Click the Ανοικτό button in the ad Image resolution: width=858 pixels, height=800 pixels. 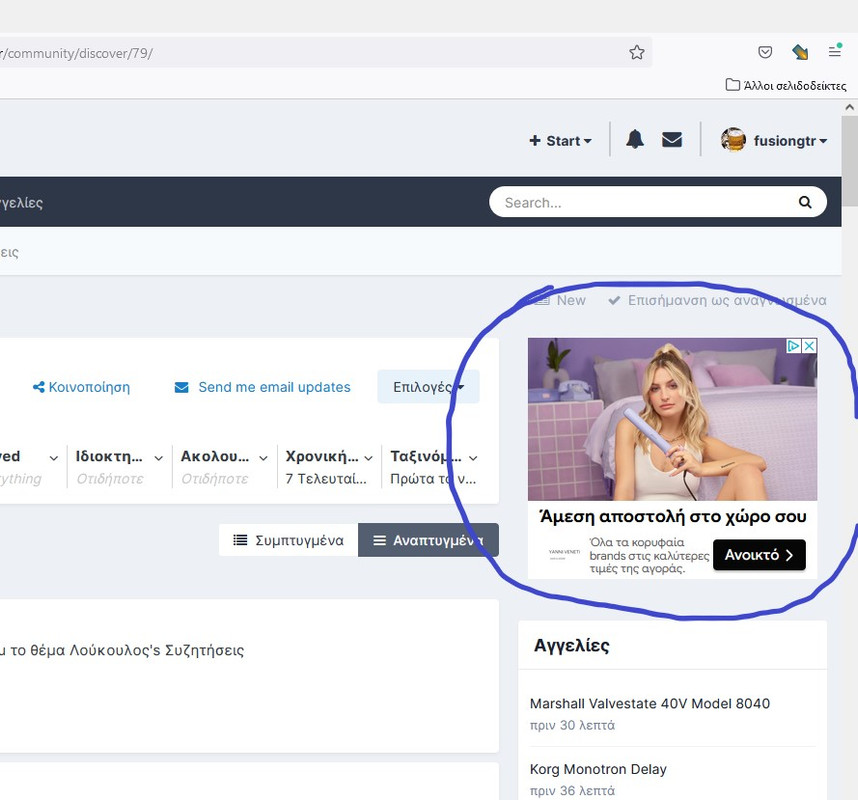click(759, 555)
